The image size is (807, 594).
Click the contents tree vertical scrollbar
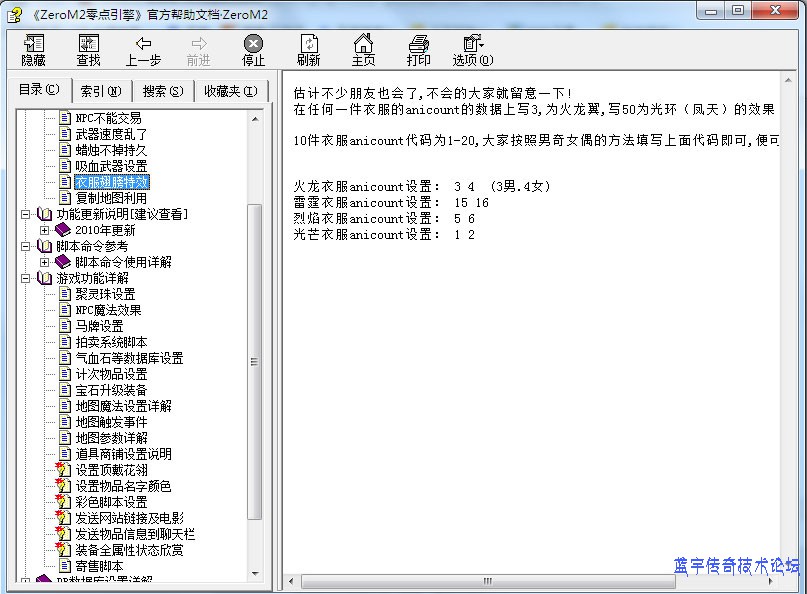pos(255,360)
